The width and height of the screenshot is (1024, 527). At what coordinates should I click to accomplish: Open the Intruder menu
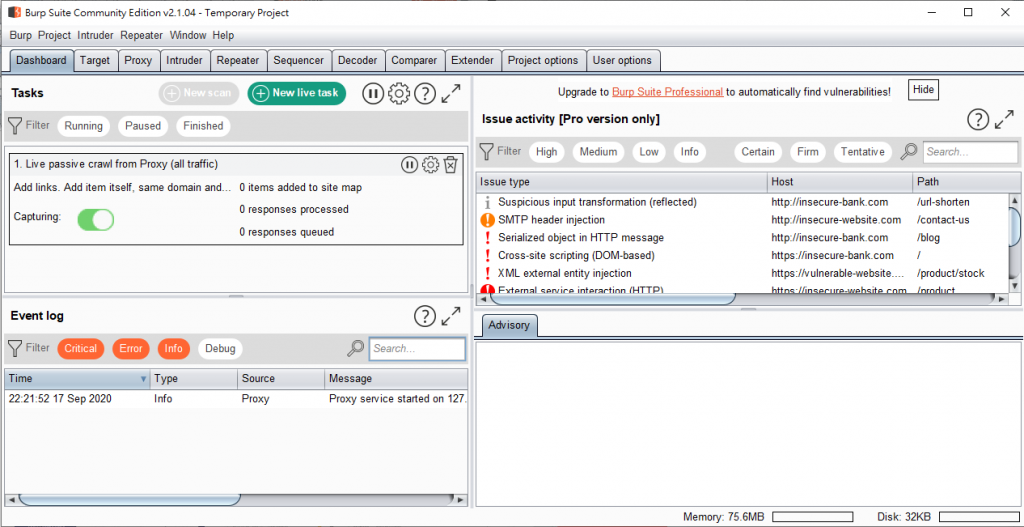[x=95, y=35]
